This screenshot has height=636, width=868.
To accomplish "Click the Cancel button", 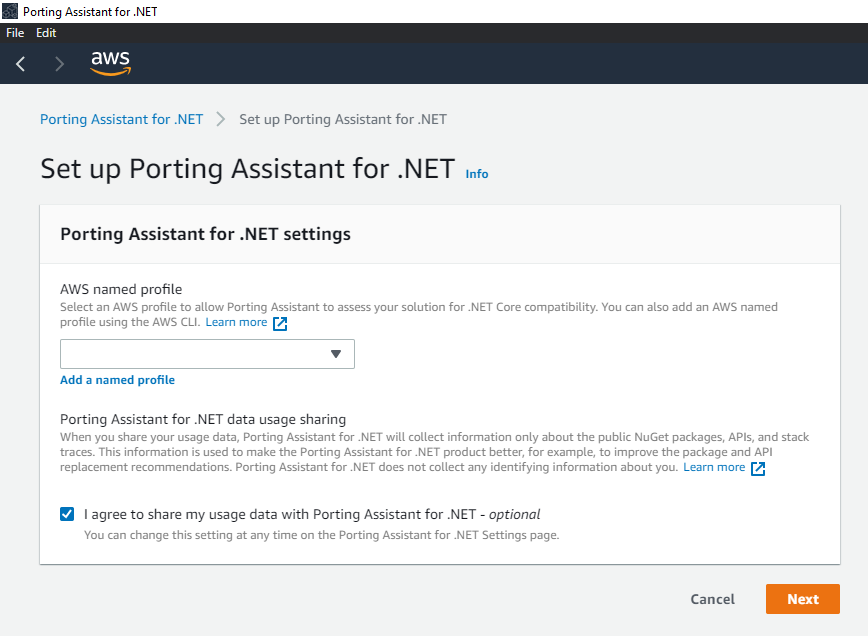I will 712,599.
